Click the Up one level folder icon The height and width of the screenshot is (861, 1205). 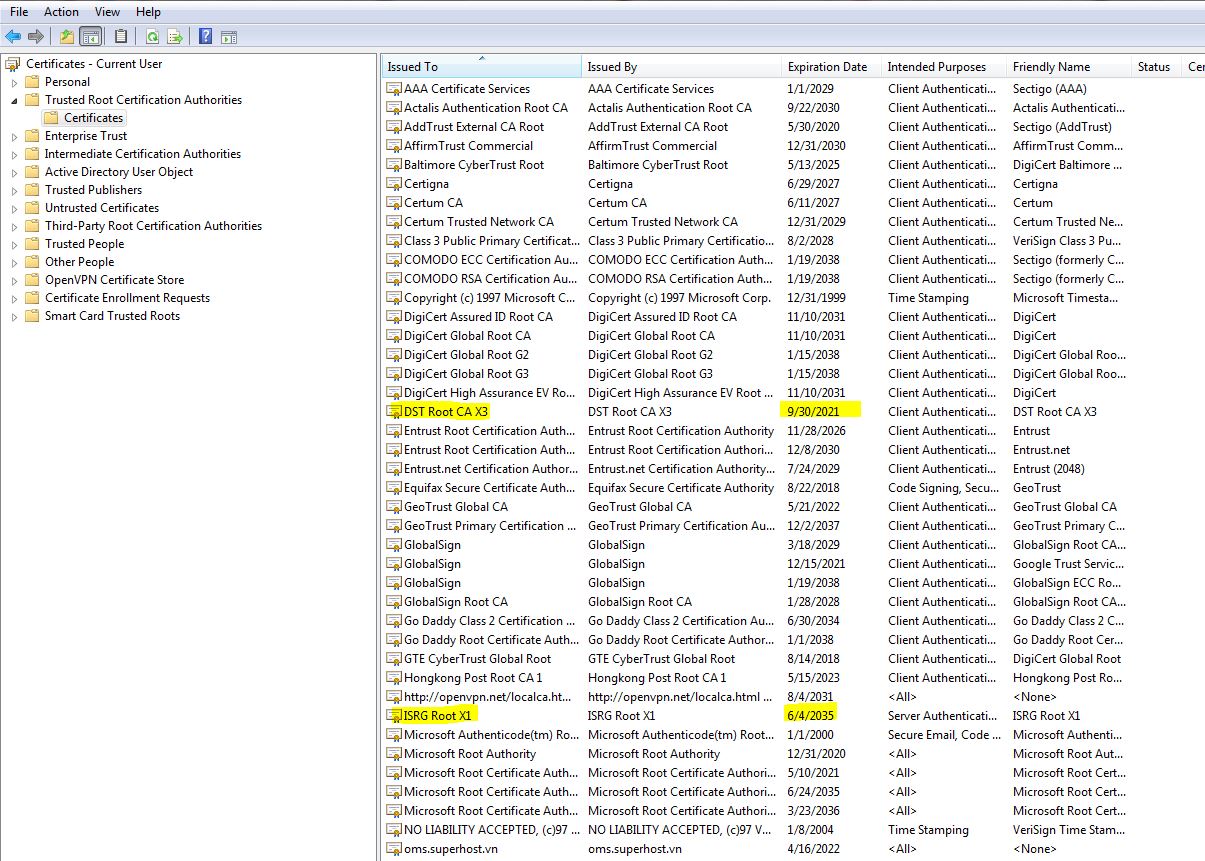[66, 37]
